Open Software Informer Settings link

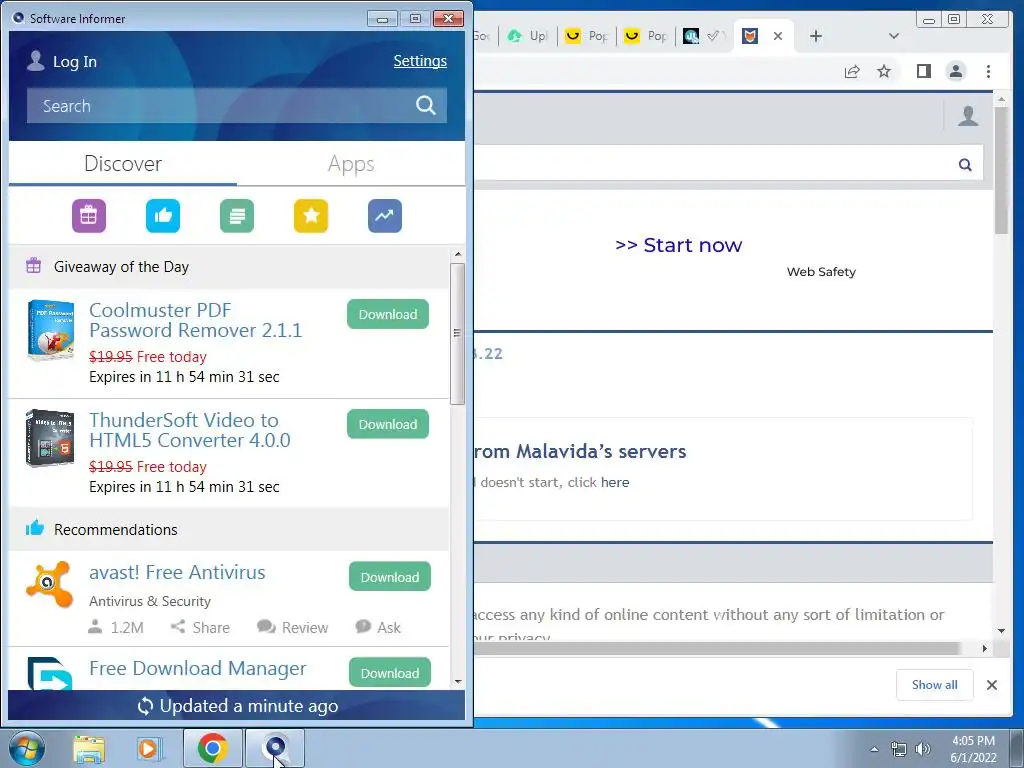click(x=420, y=61)
